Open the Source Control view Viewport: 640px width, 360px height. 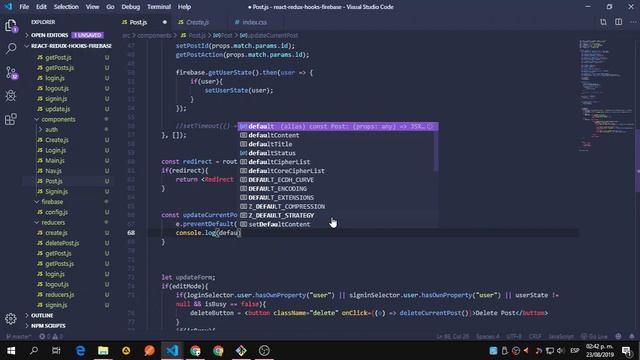click(11, 73)
